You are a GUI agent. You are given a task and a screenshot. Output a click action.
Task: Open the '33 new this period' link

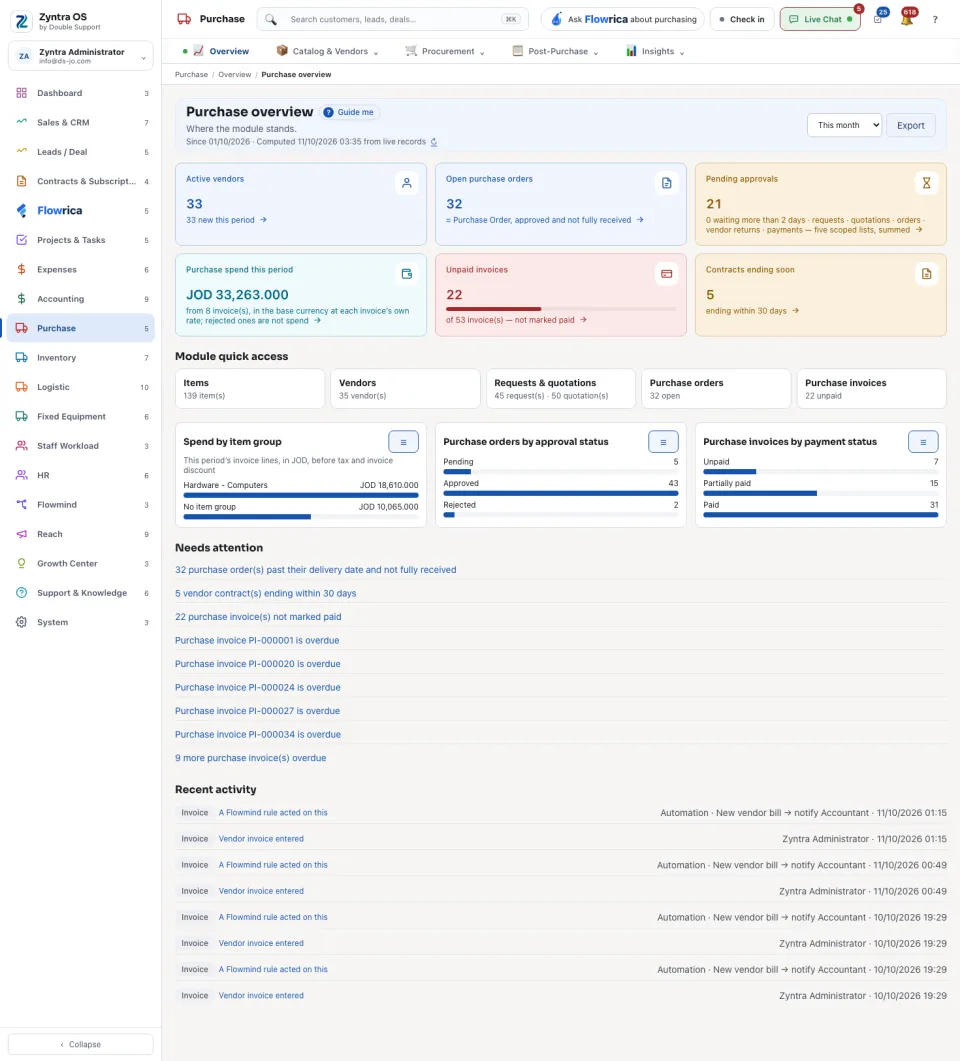pyautogui.click(x=227, y=220)
